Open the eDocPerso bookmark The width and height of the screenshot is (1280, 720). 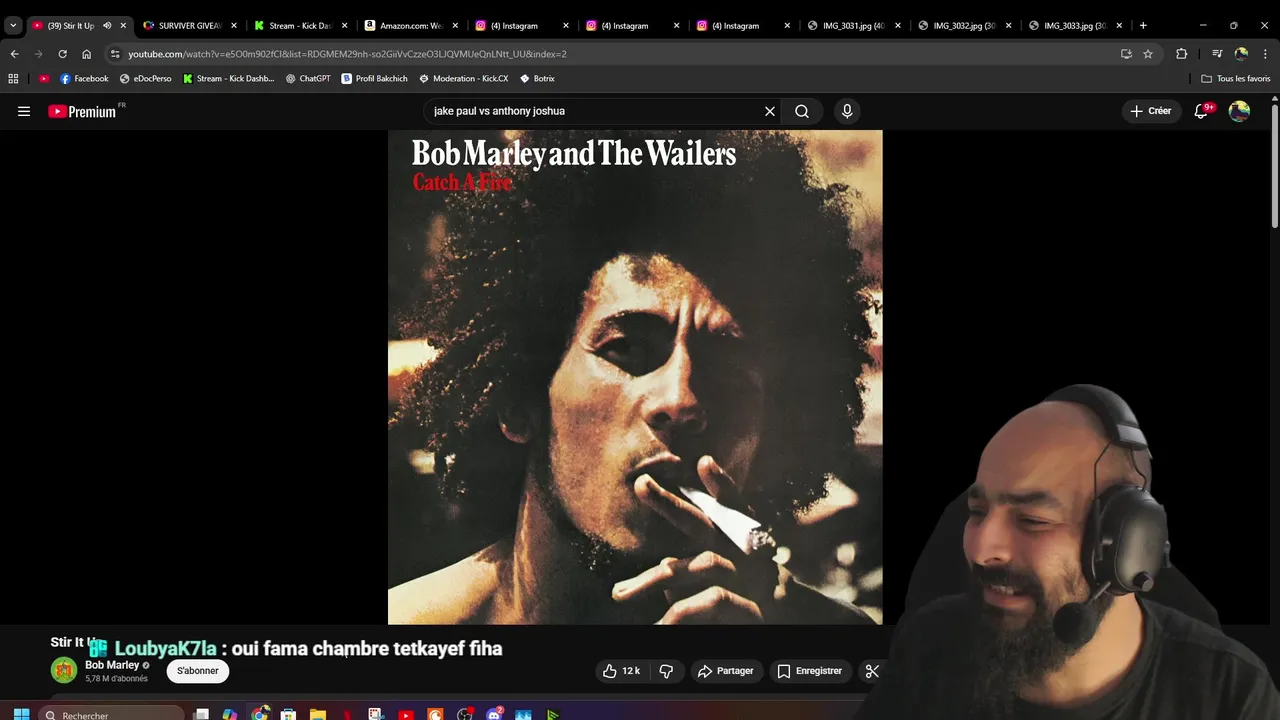(146, 78)
